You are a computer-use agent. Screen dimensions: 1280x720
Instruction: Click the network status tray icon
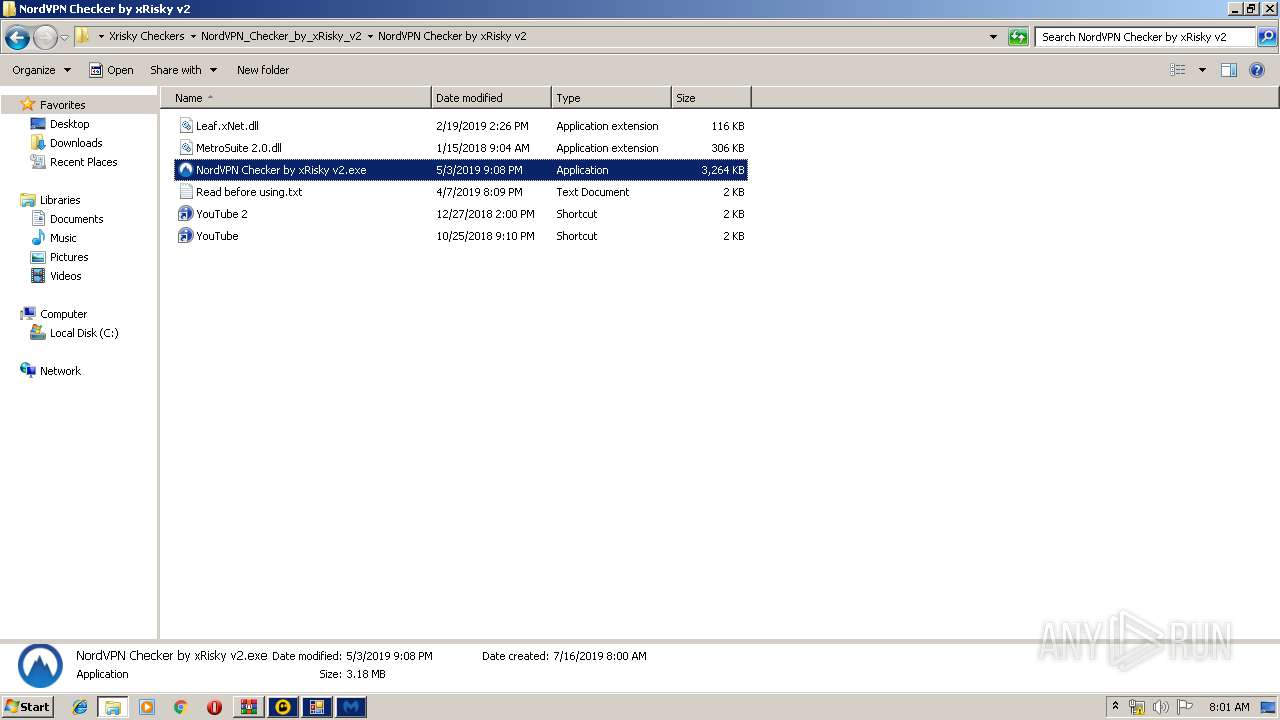point(1137,707)
